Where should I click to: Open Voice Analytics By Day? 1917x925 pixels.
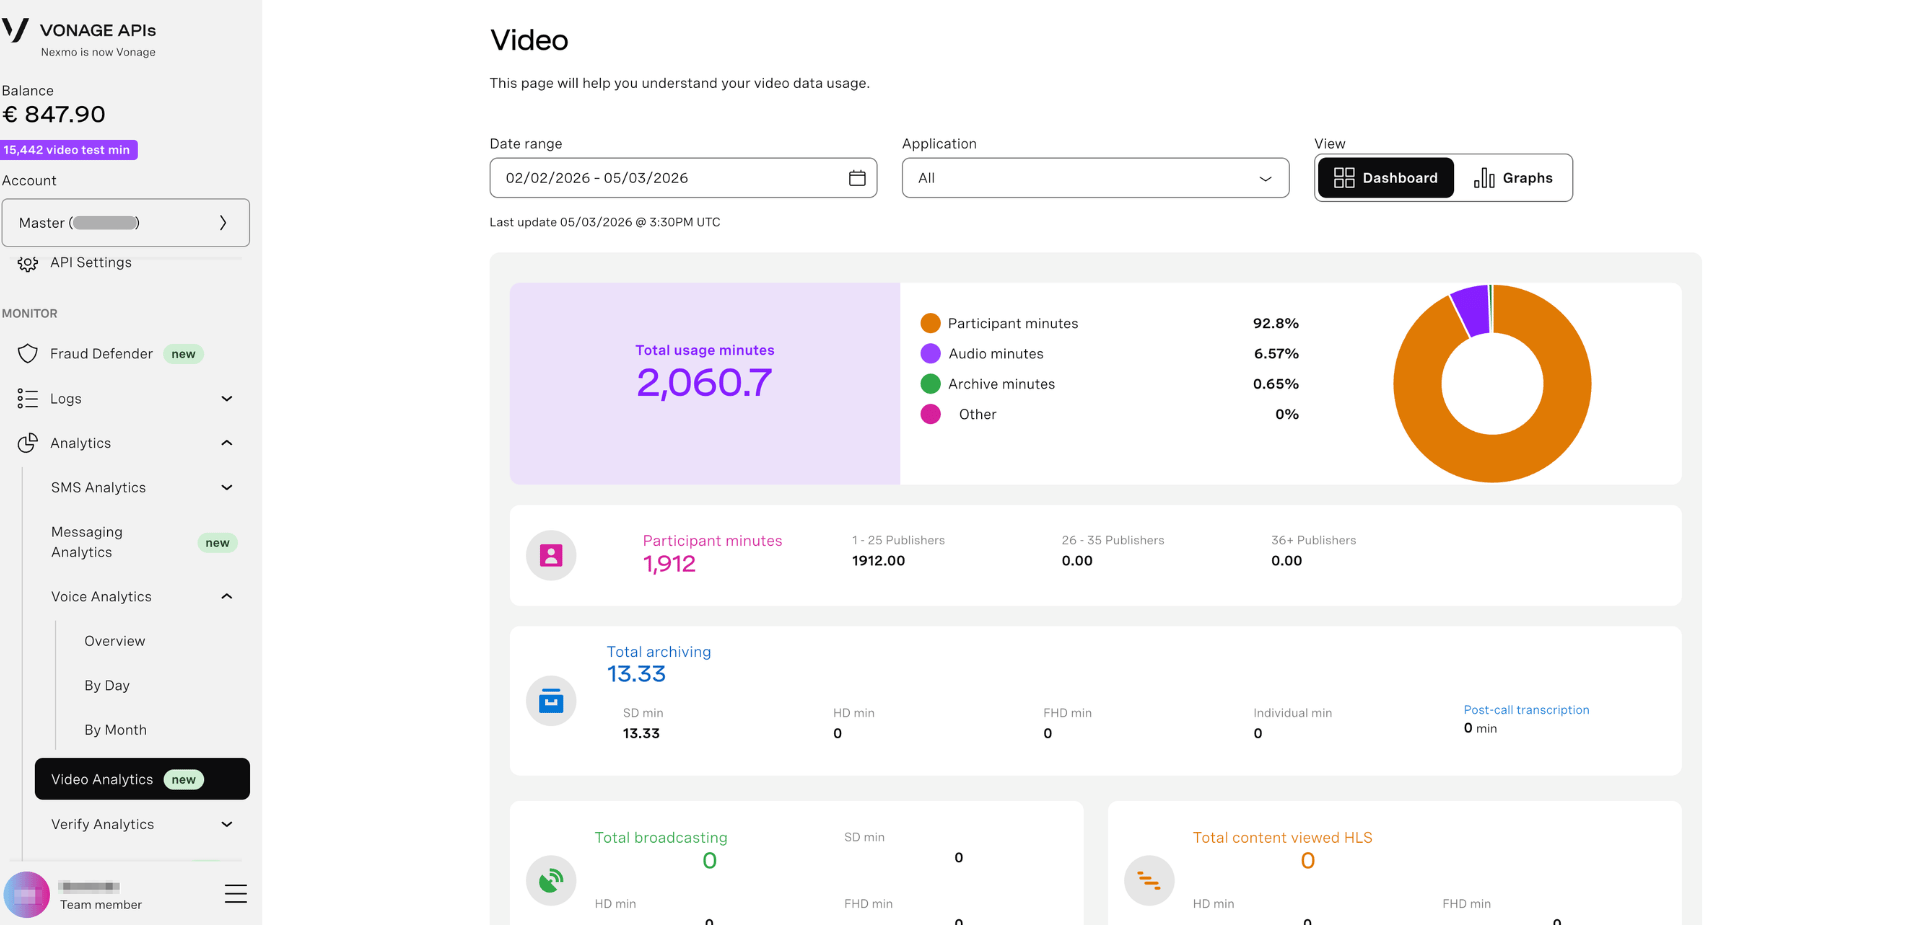coord(107,686)
